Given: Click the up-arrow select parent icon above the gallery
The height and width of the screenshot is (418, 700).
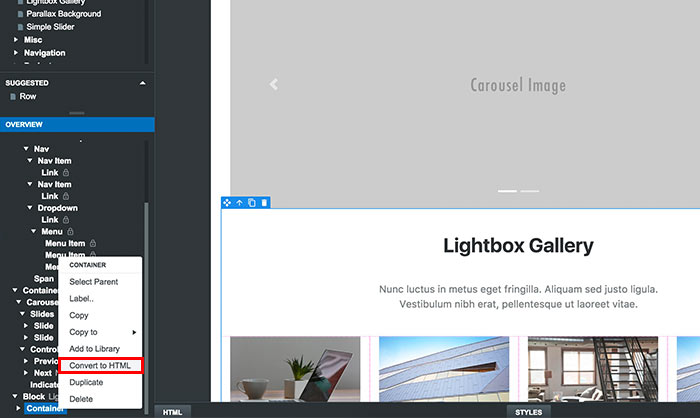Looking at the screenshot, I should (x=239, y=203).
